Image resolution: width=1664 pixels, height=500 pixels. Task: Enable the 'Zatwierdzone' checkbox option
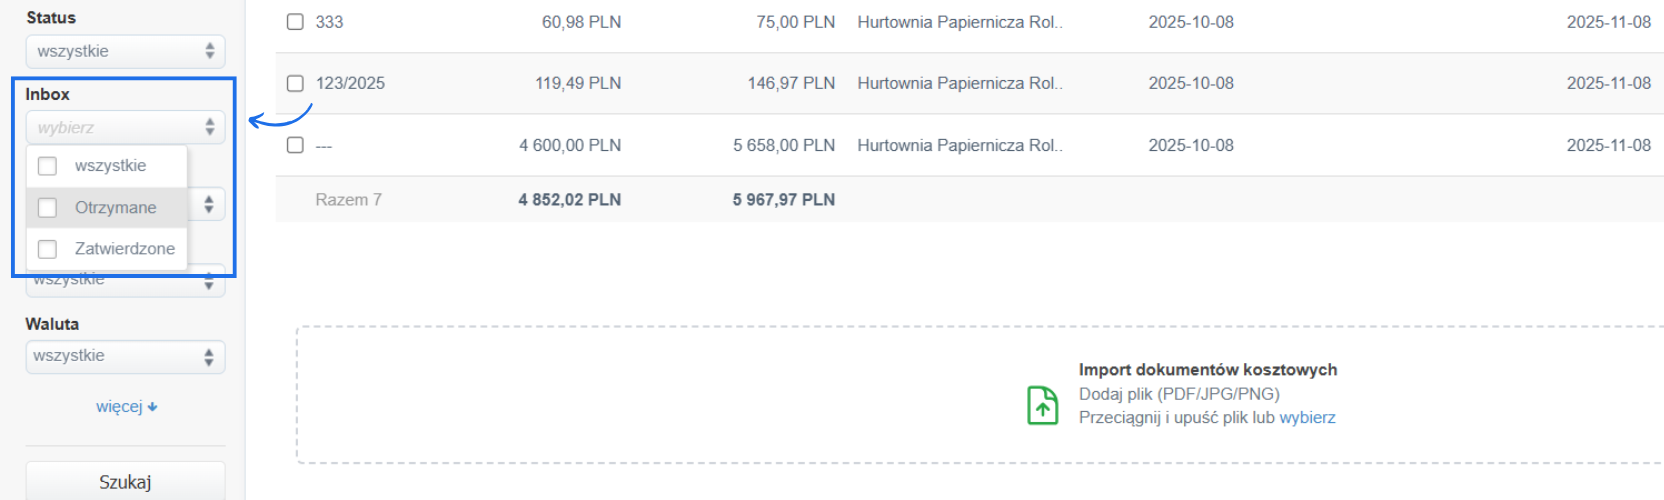(47, 249)
